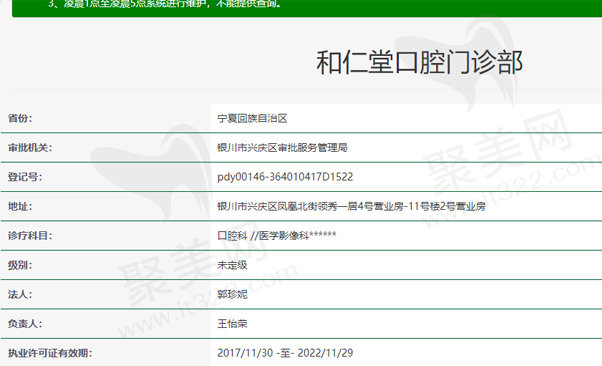Click the 法人 label
Image resolution: width=602 pixels, height=366 pixels.
click(x=20, y=295)
